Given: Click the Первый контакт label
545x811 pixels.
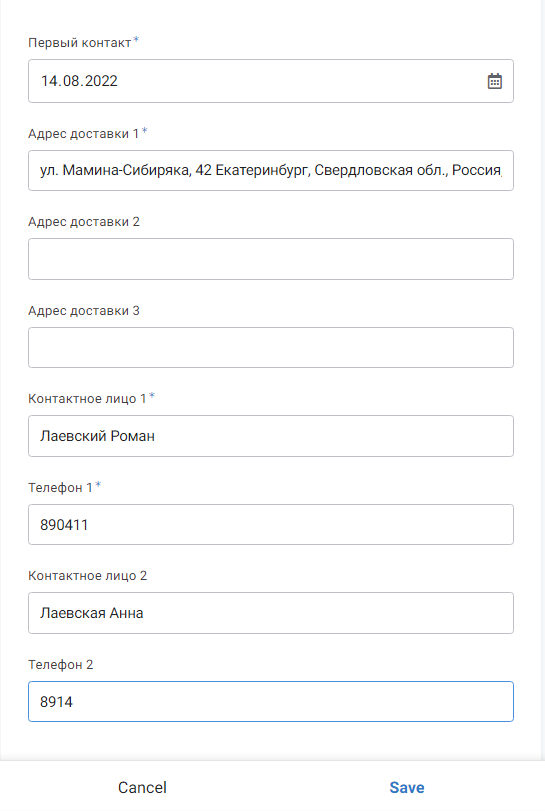Looking at the screenshot, I should 80,43.
